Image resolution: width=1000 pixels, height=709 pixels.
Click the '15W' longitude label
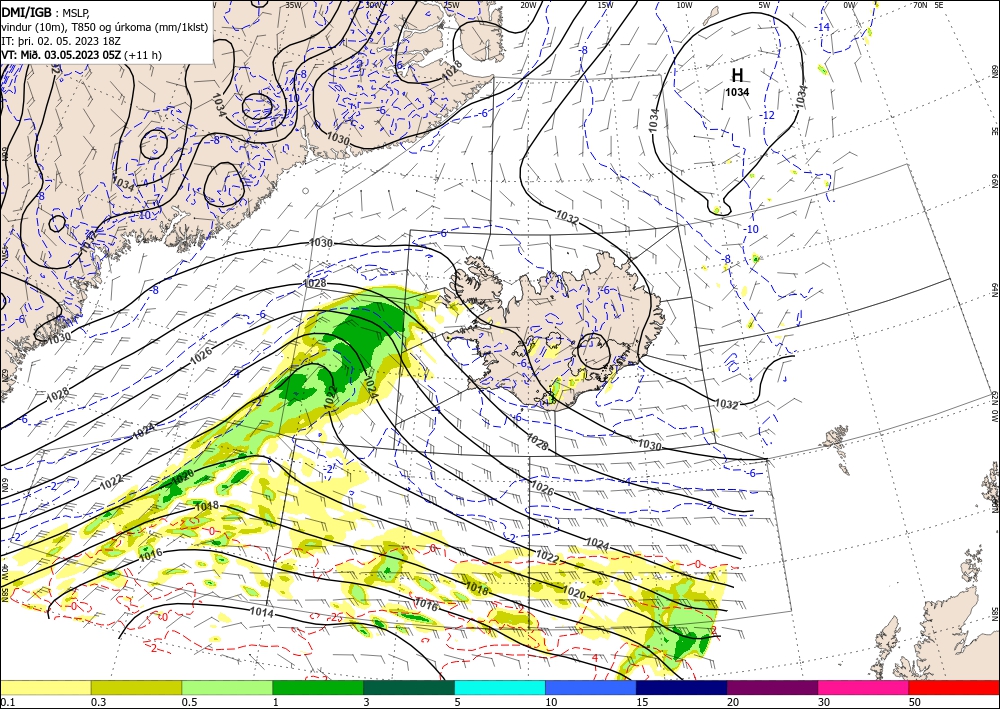[606, 5]
